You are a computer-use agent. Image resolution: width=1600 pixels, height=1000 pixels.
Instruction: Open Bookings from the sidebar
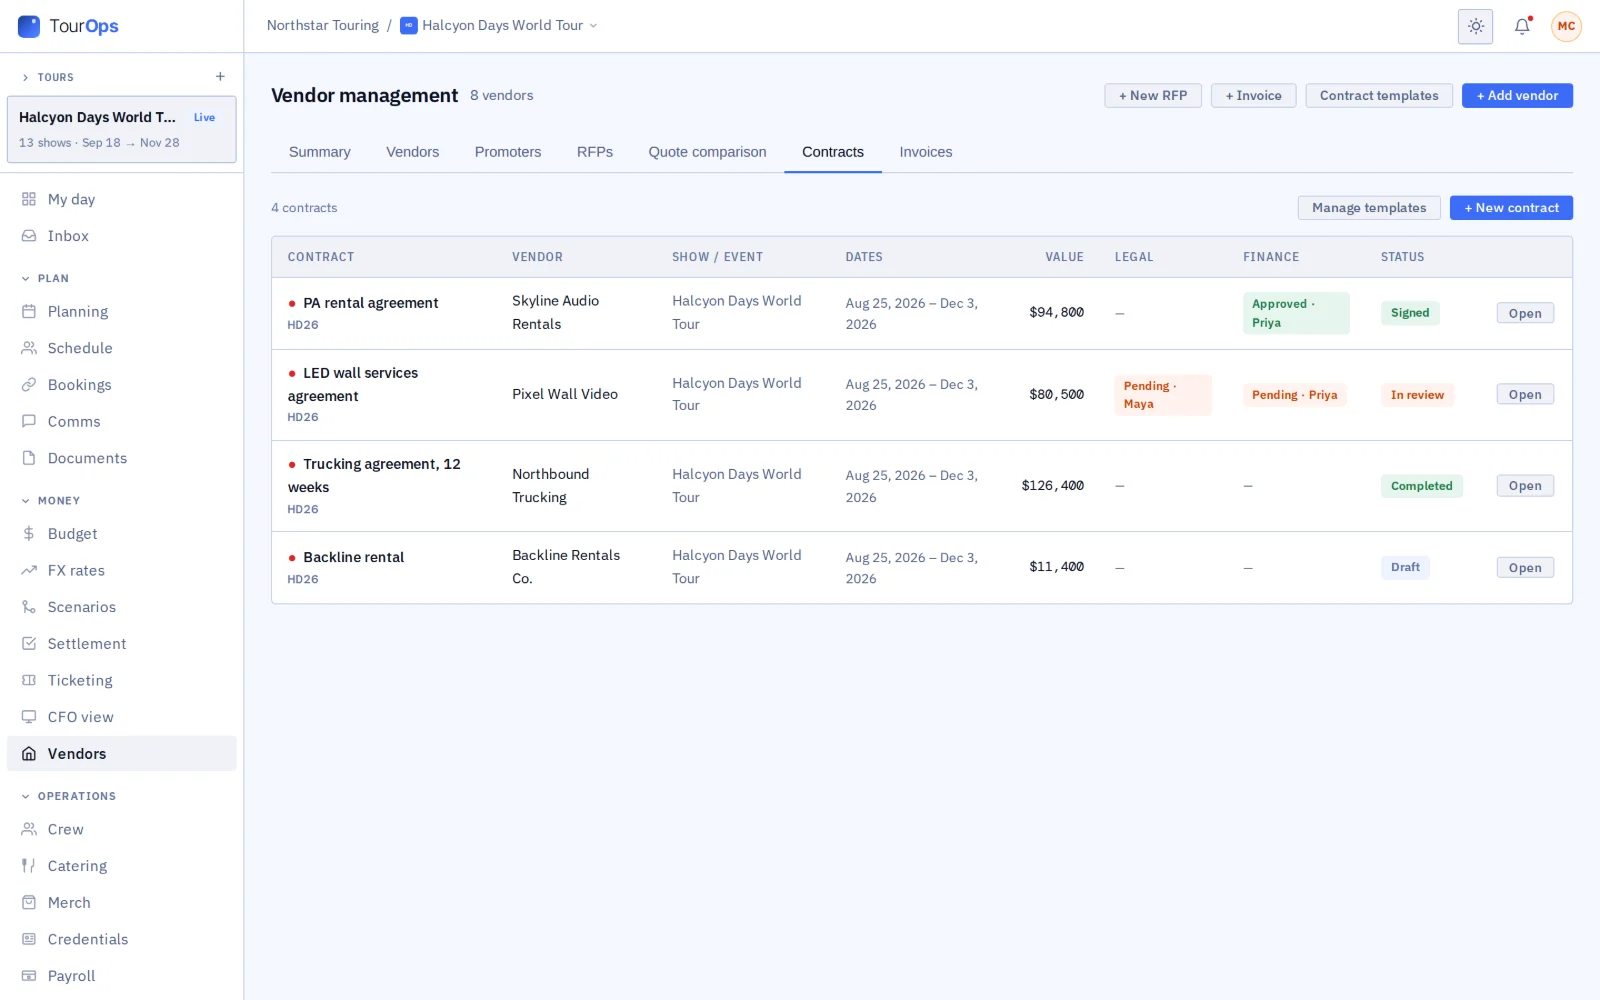point(122,385)
